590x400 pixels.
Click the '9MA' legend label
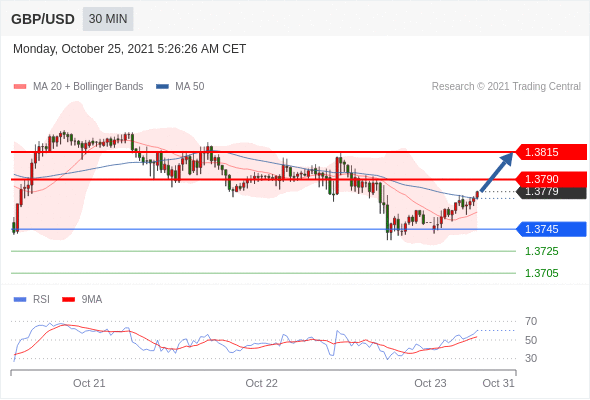[x=92, y=300]
